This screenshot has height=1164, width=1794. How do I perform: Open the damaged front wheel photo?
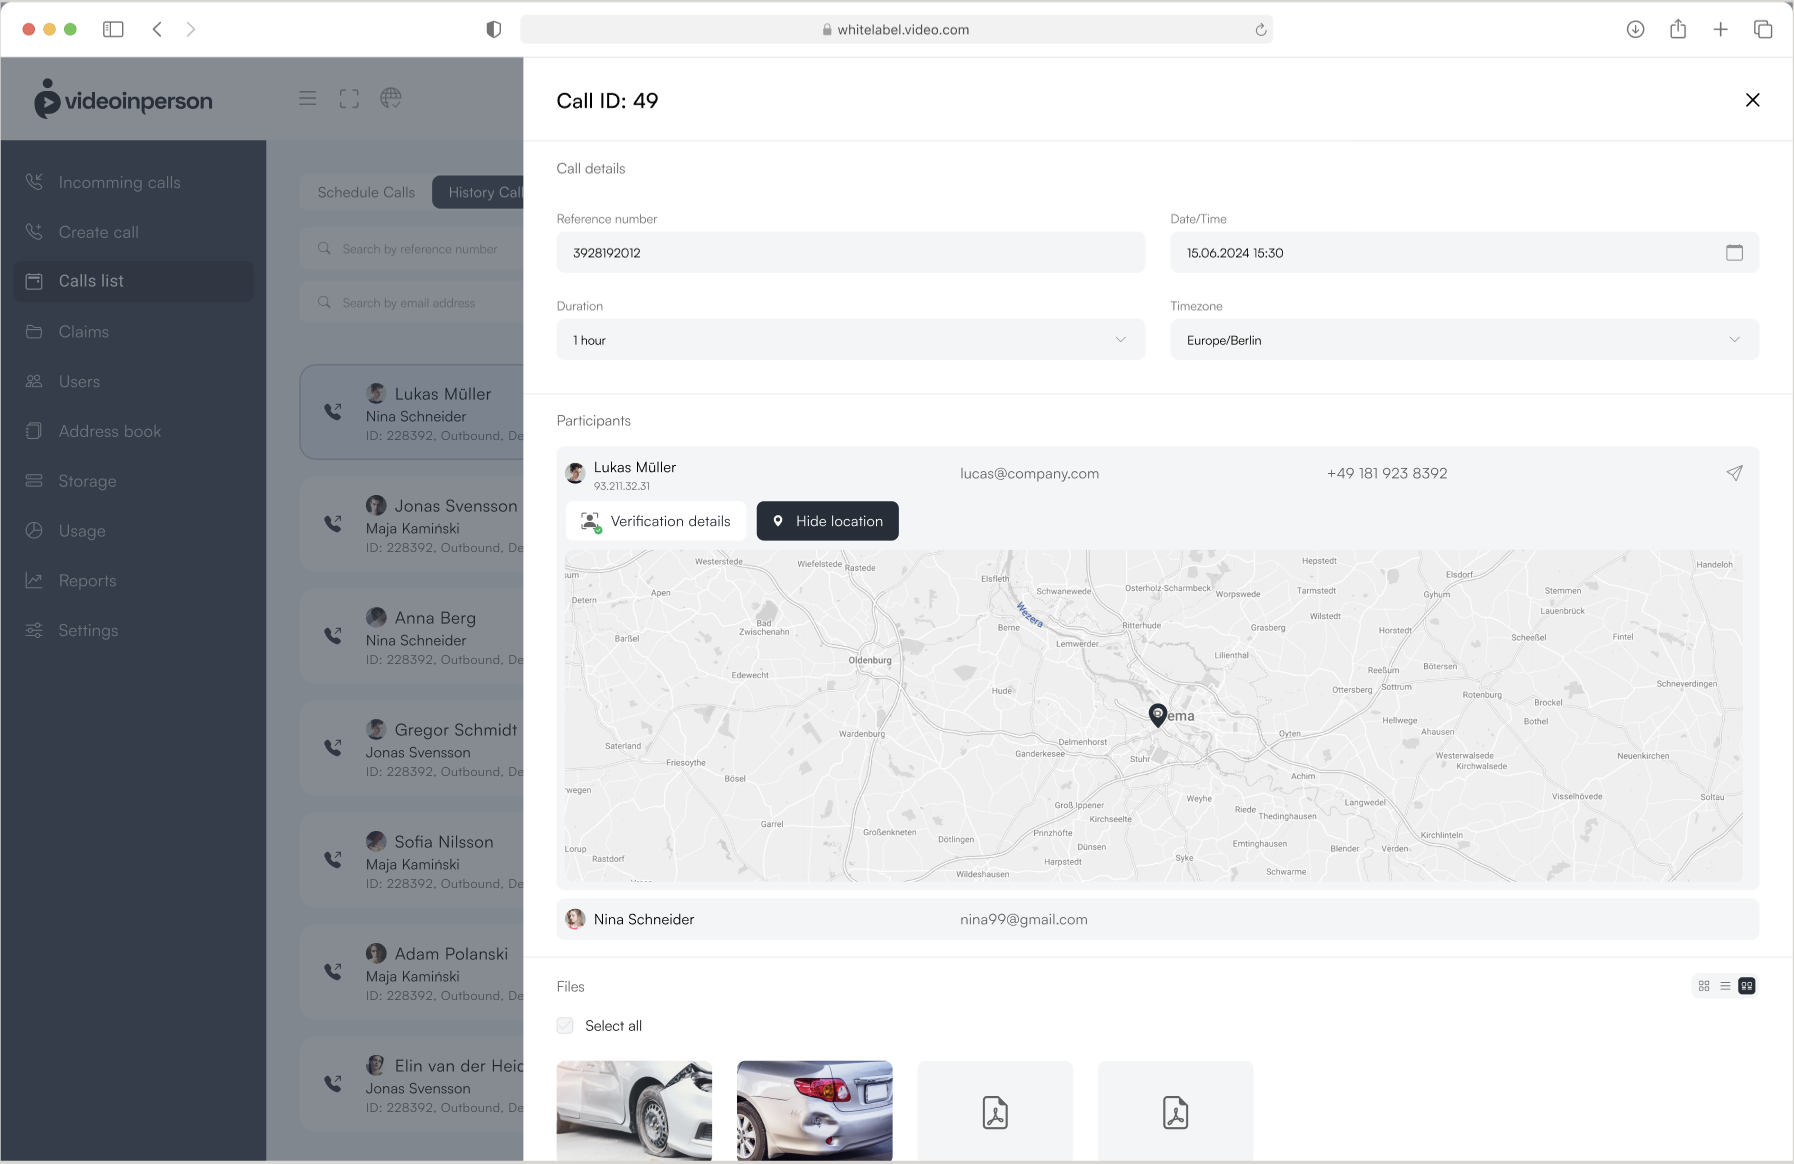(634, 1111)
